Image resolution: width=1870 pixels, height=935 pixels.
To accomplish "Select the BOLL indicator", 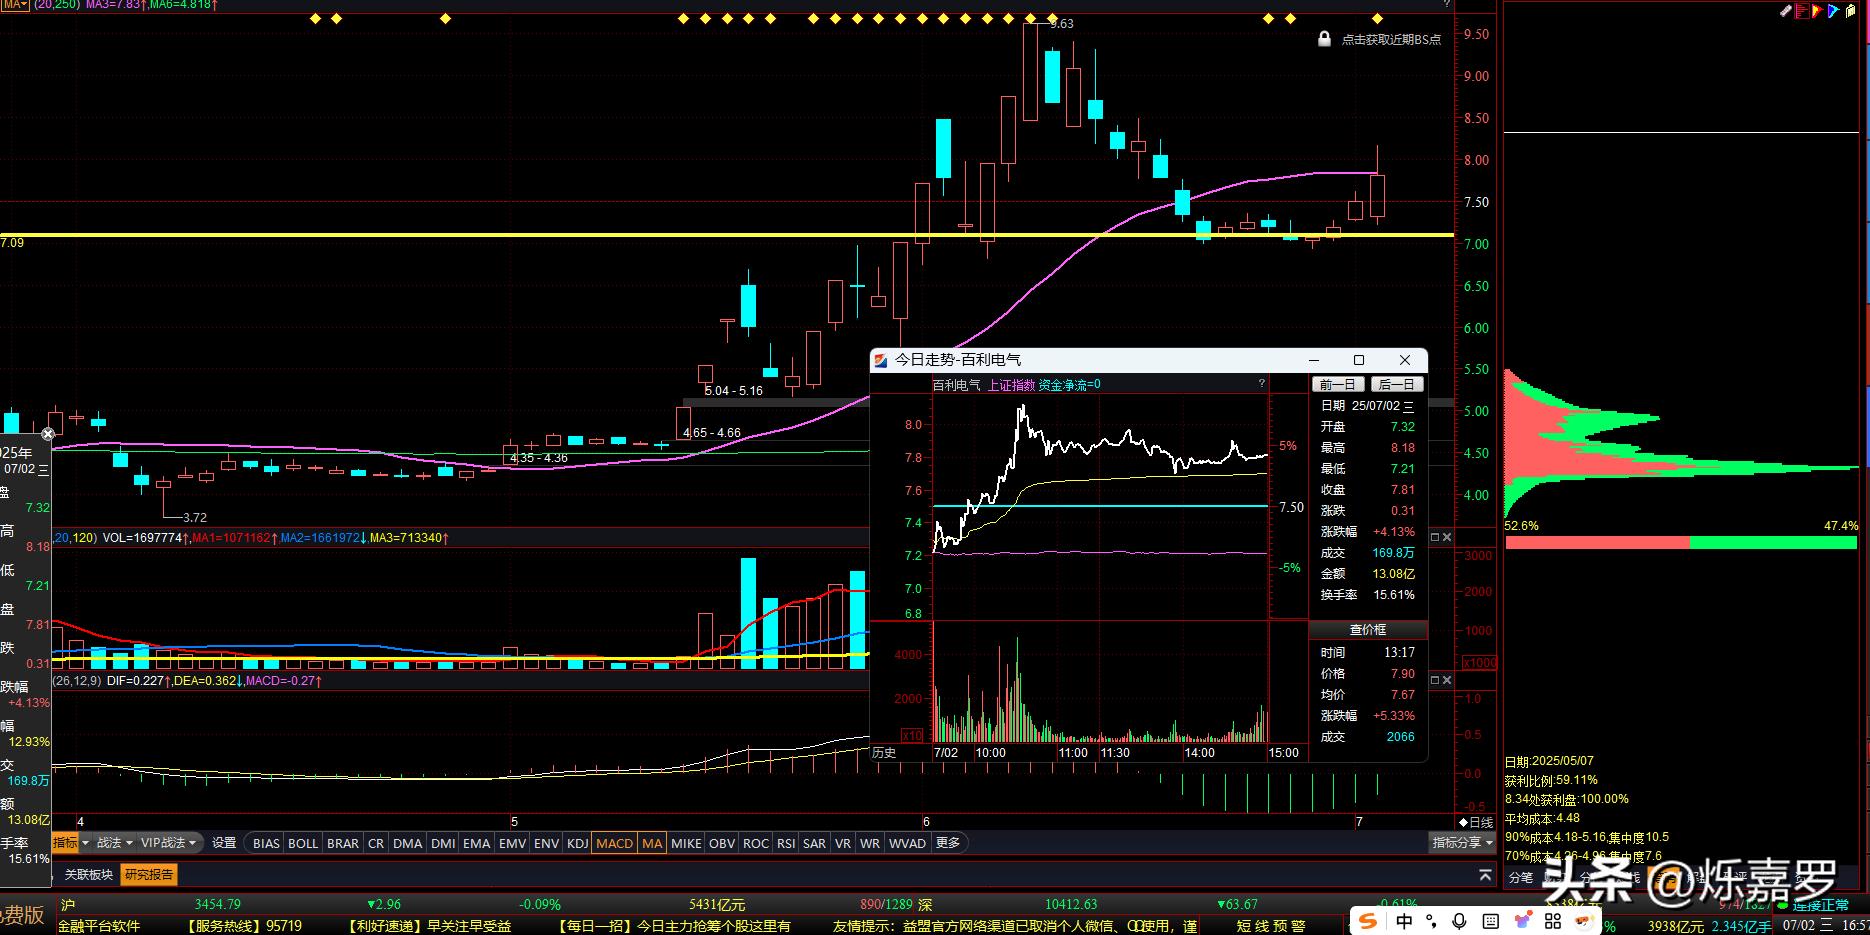I will click(x=303, y=843).
